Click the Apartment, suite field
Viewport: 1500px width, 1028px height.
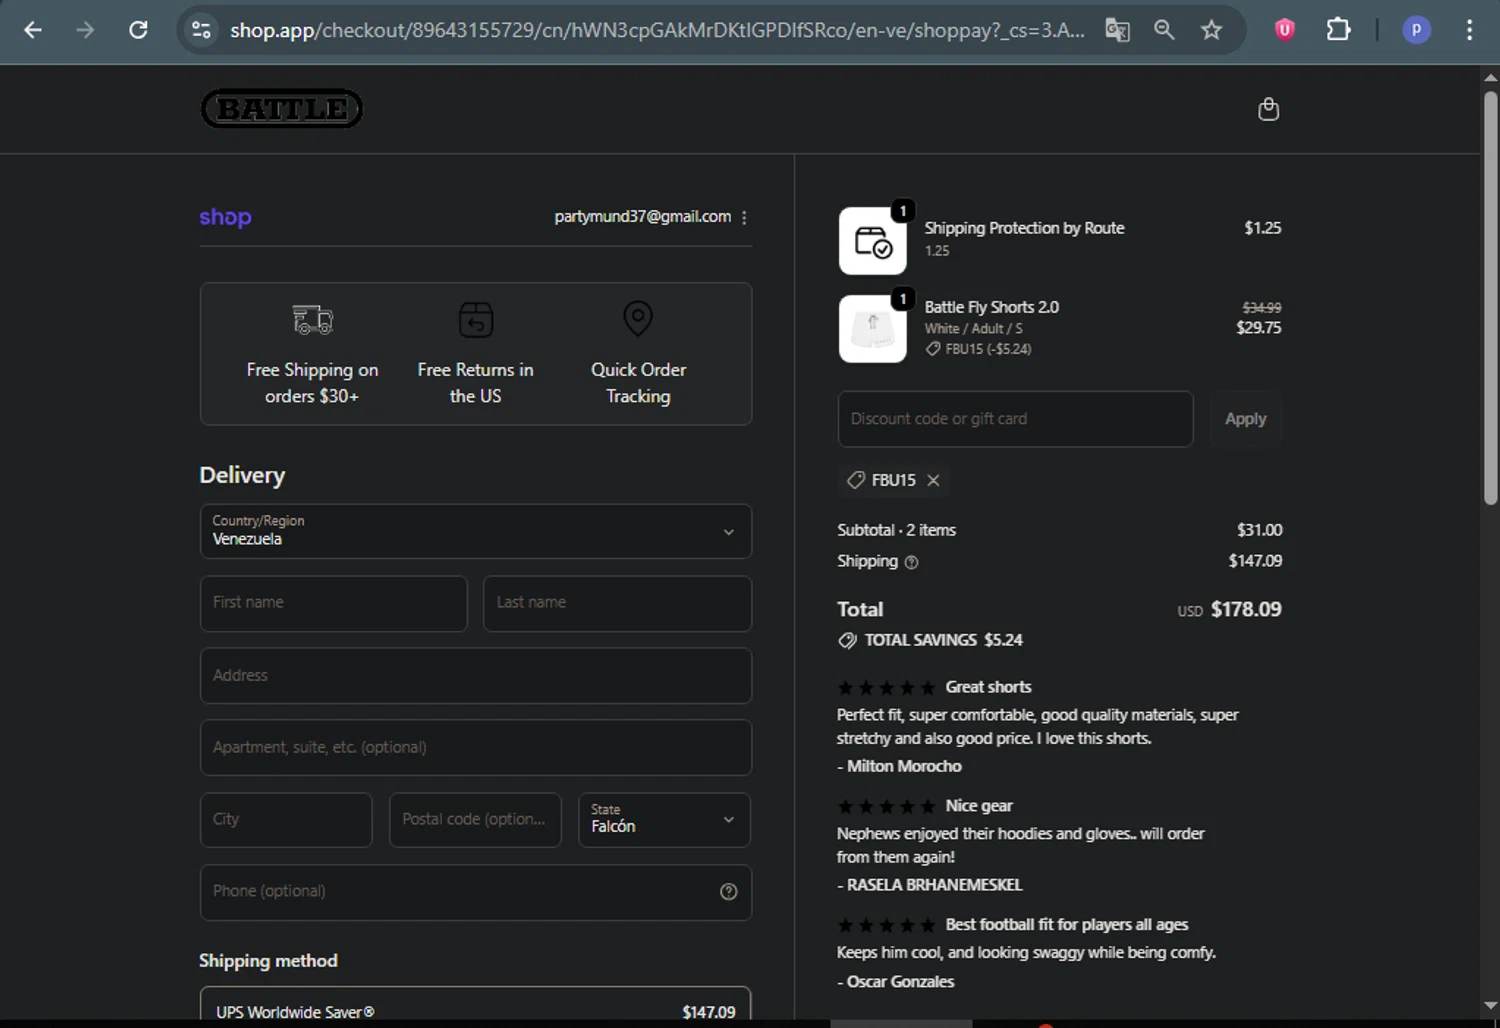pyautogui.click(x=476, y=748)
